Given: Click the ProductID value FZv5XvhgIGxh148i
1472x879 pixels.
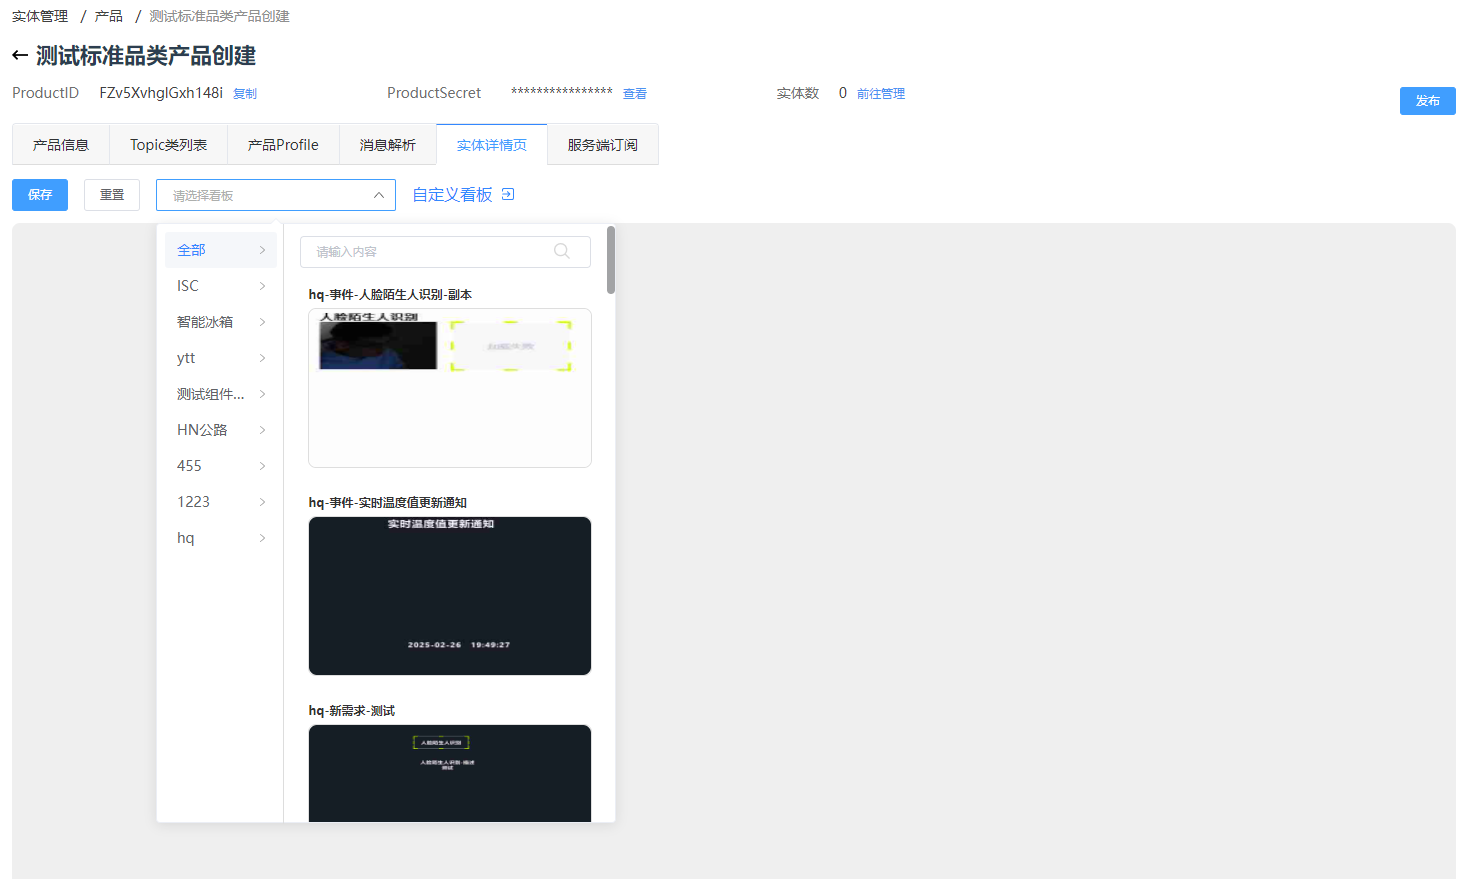Looking at the screenshot, I should coord(161,93).
